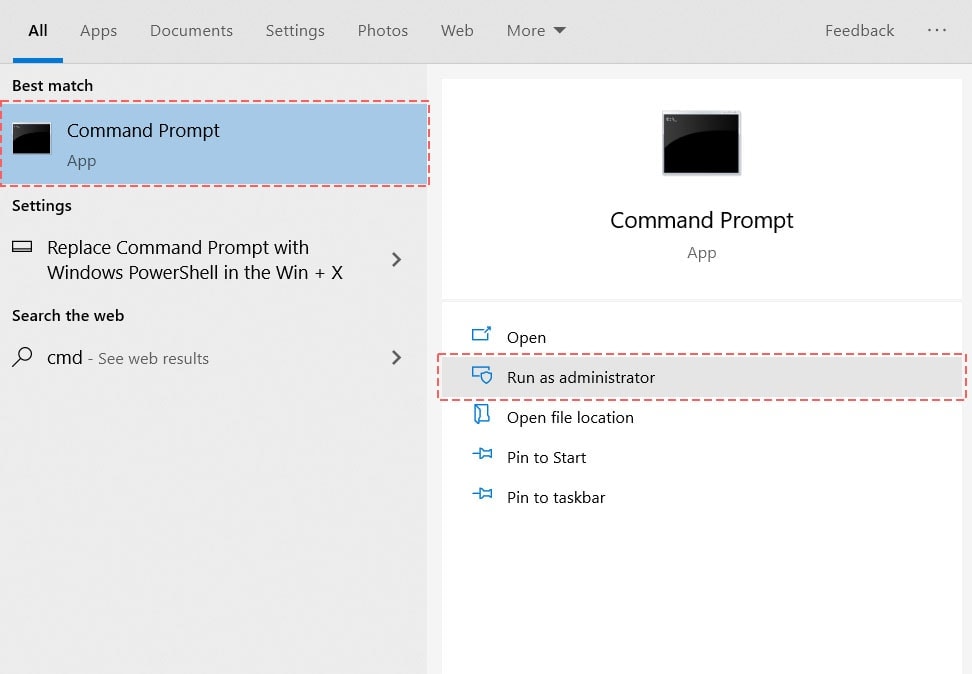The height and width of the screenshot is (674, 972).
Task: Click the Open action icon
Action: 481,337
